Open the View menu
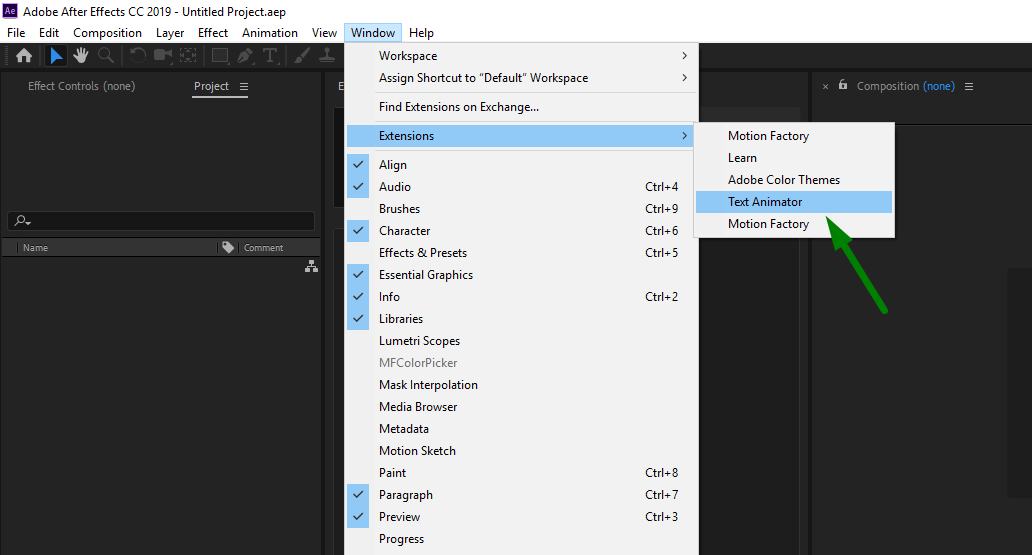 (x=324, y=33)
